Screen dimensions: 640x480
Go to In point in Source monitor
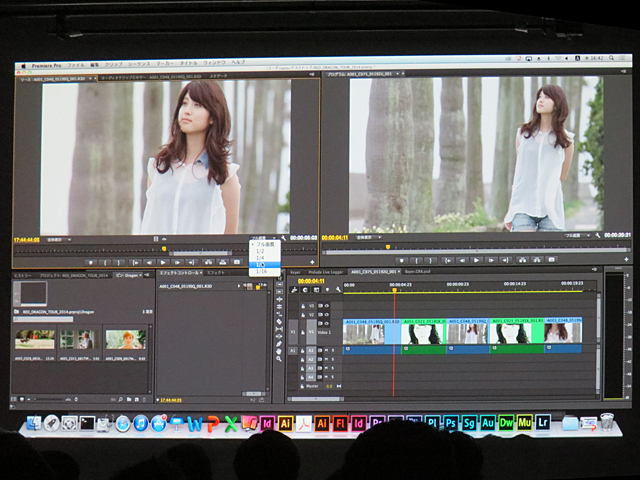tap(135, 262)
